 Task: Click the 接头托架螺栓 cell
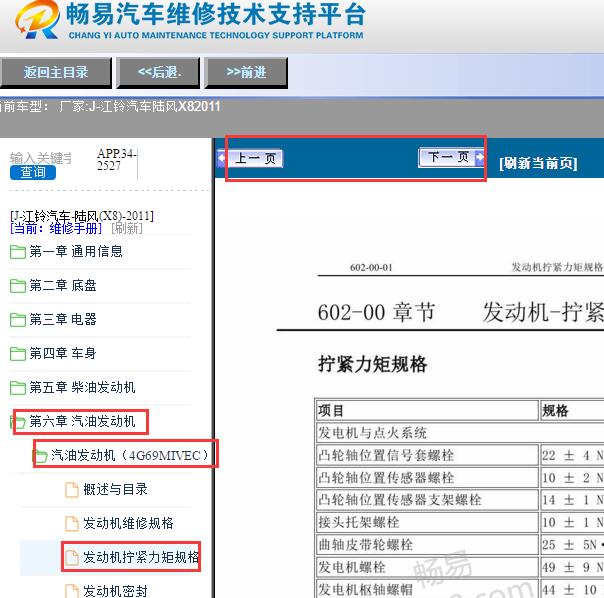click(x=427, y=522)
